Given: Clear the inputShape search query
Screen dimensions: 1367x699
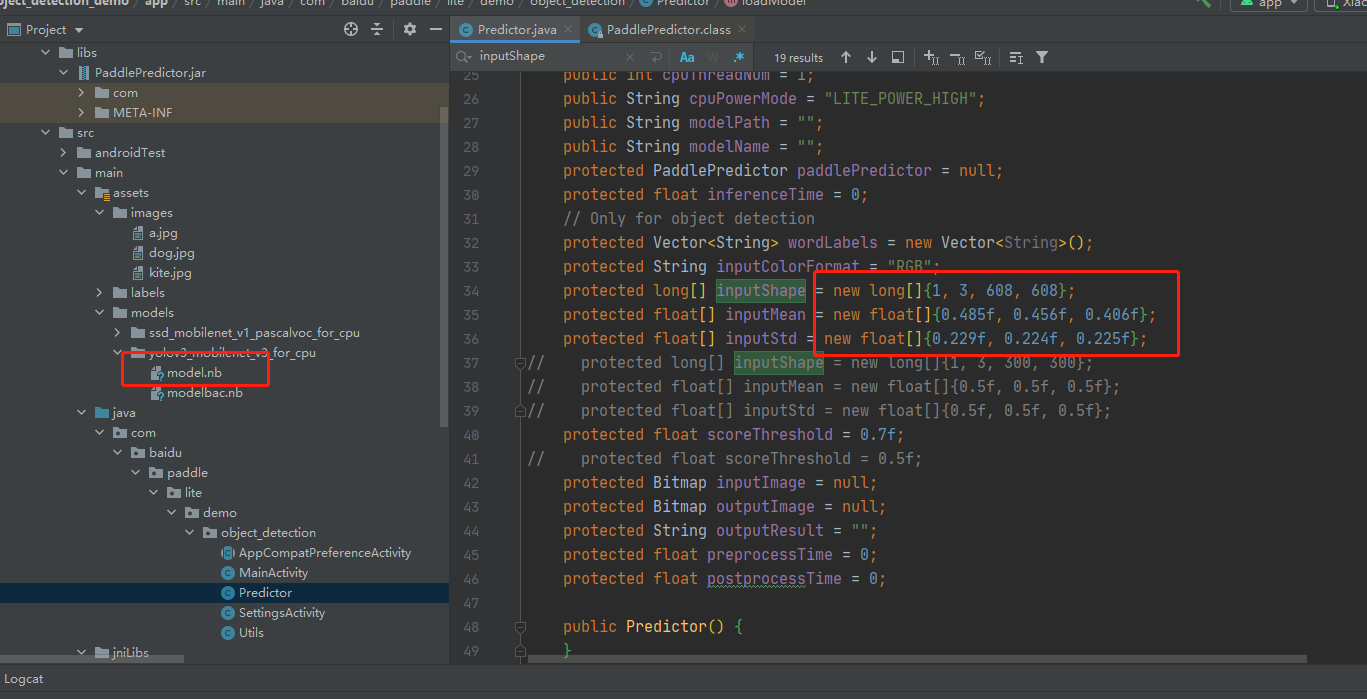Looking at the screenshot, I should pyautogui.click(x=630, y=57).
